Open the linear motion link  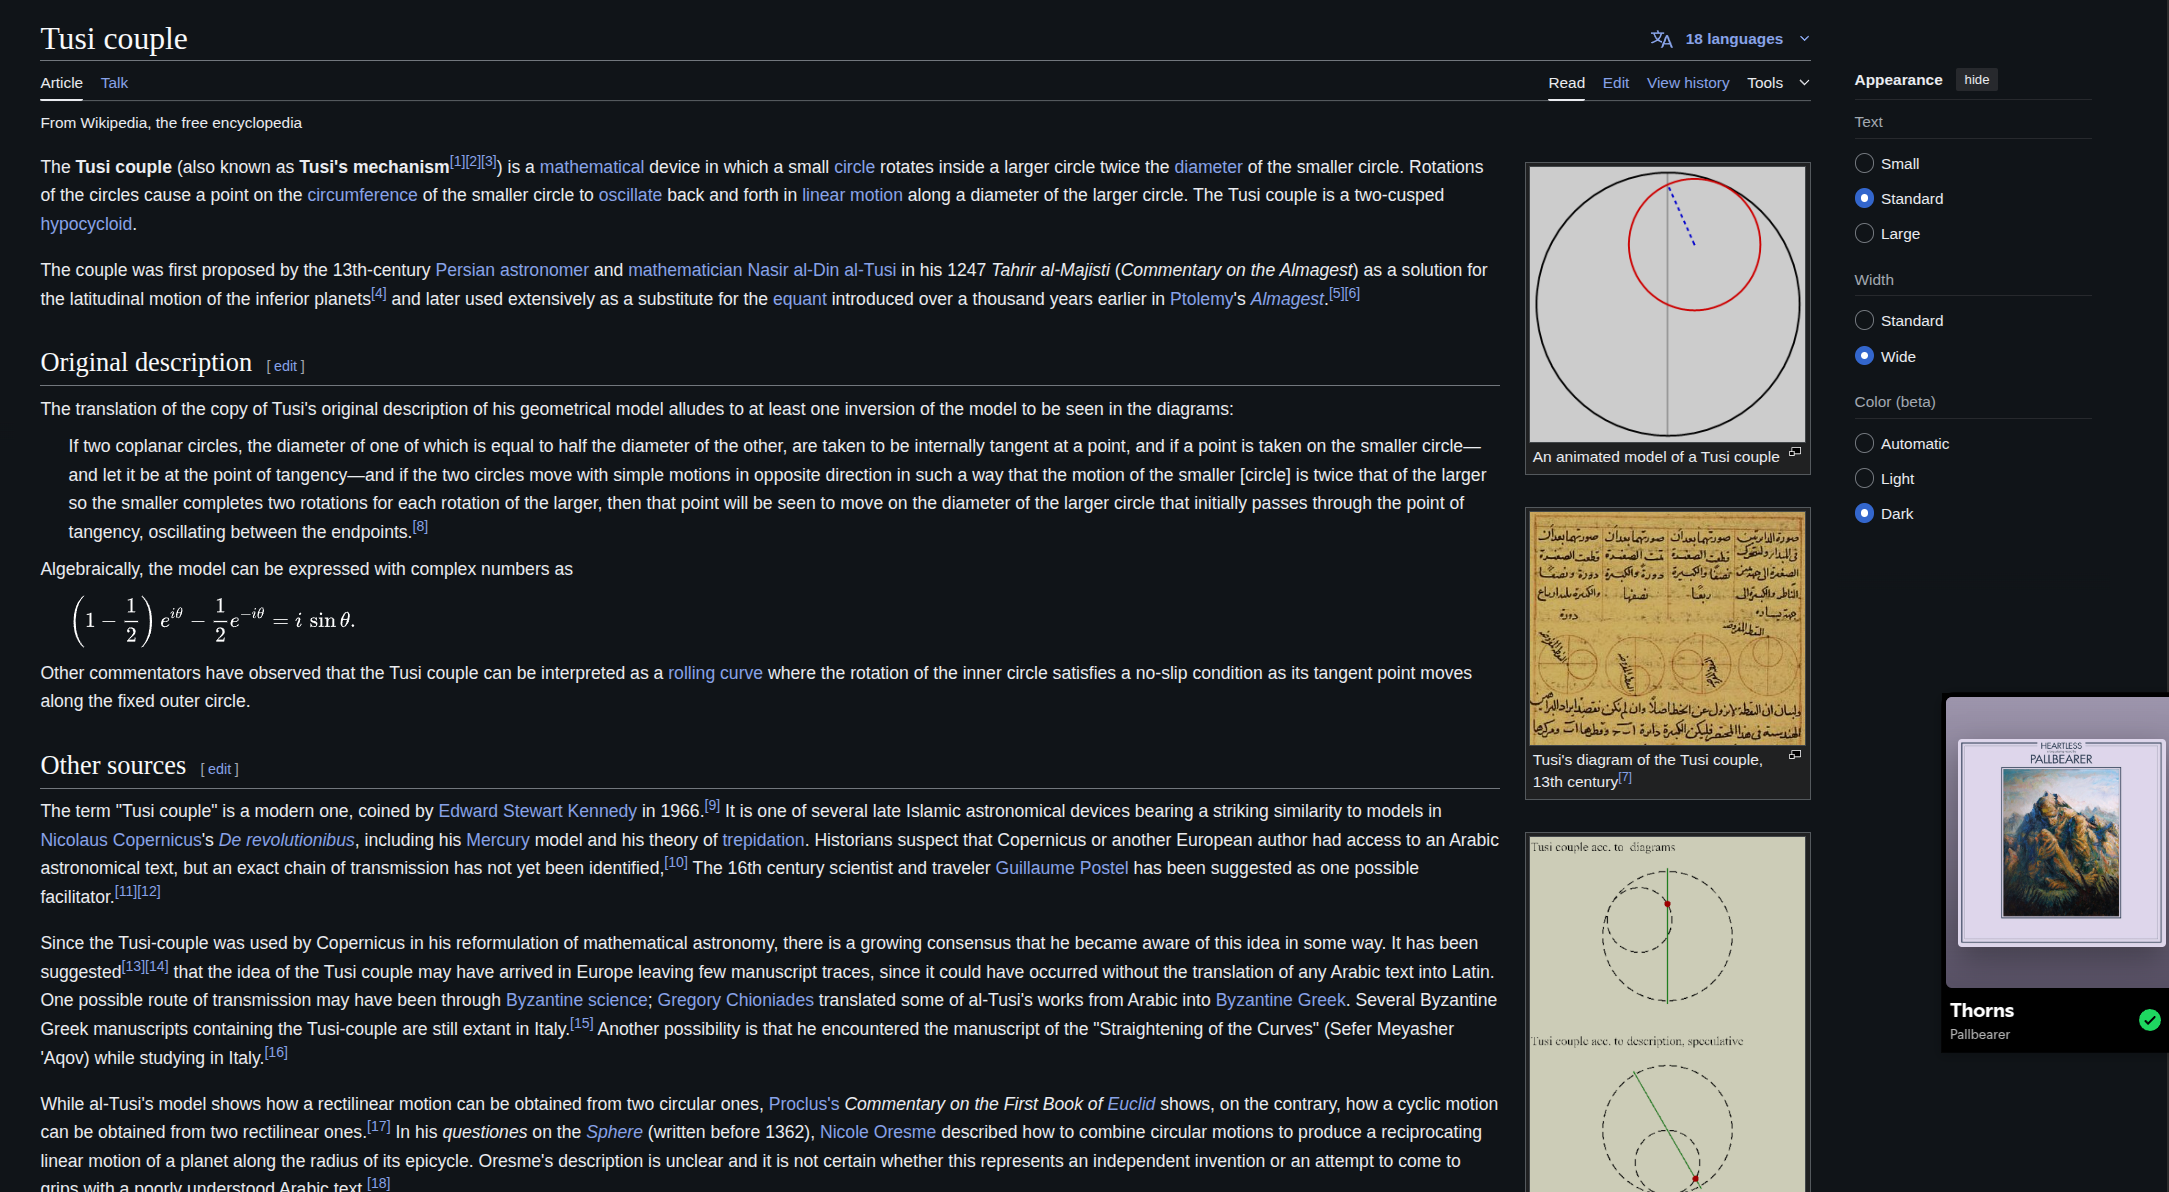(852, 195)
